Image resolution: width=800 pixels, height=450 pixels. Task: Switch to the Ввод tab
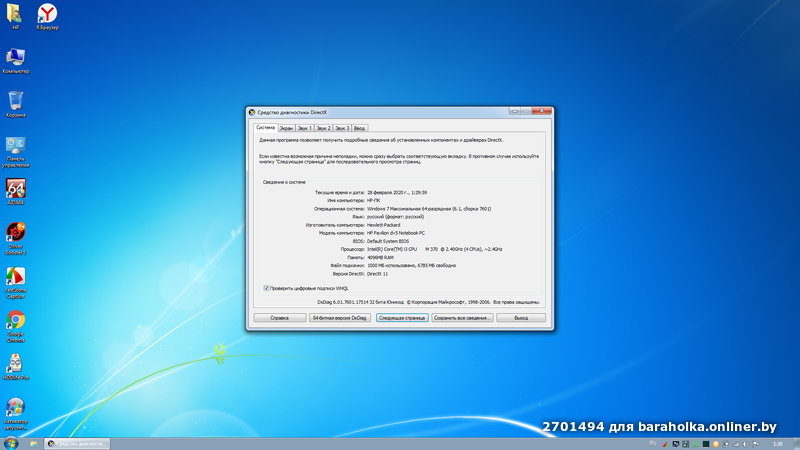click(x=359, y=128)
